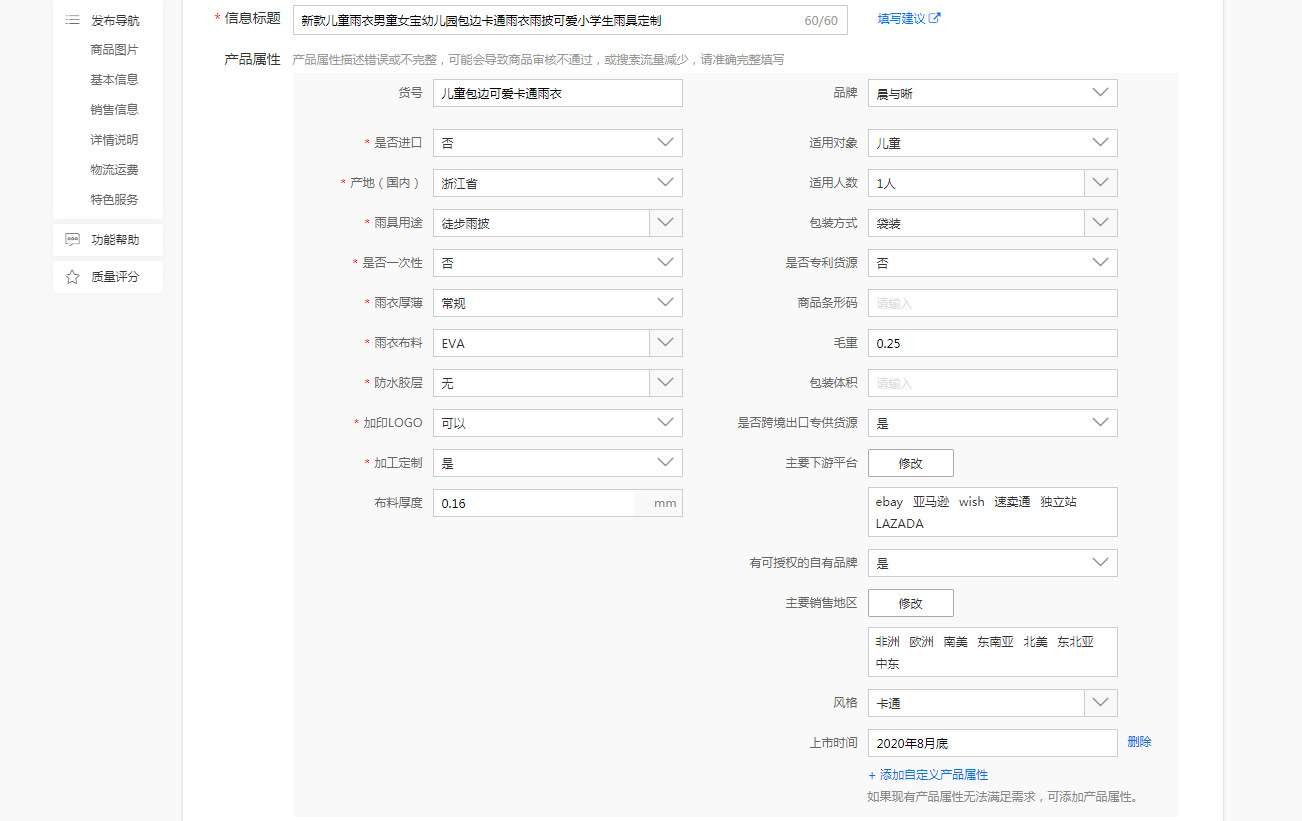The width and height of the screenshot is (1302, 821).
Task: Click the 雨具用途 dropdown arrow button
Action: click(x=666, y=223)
